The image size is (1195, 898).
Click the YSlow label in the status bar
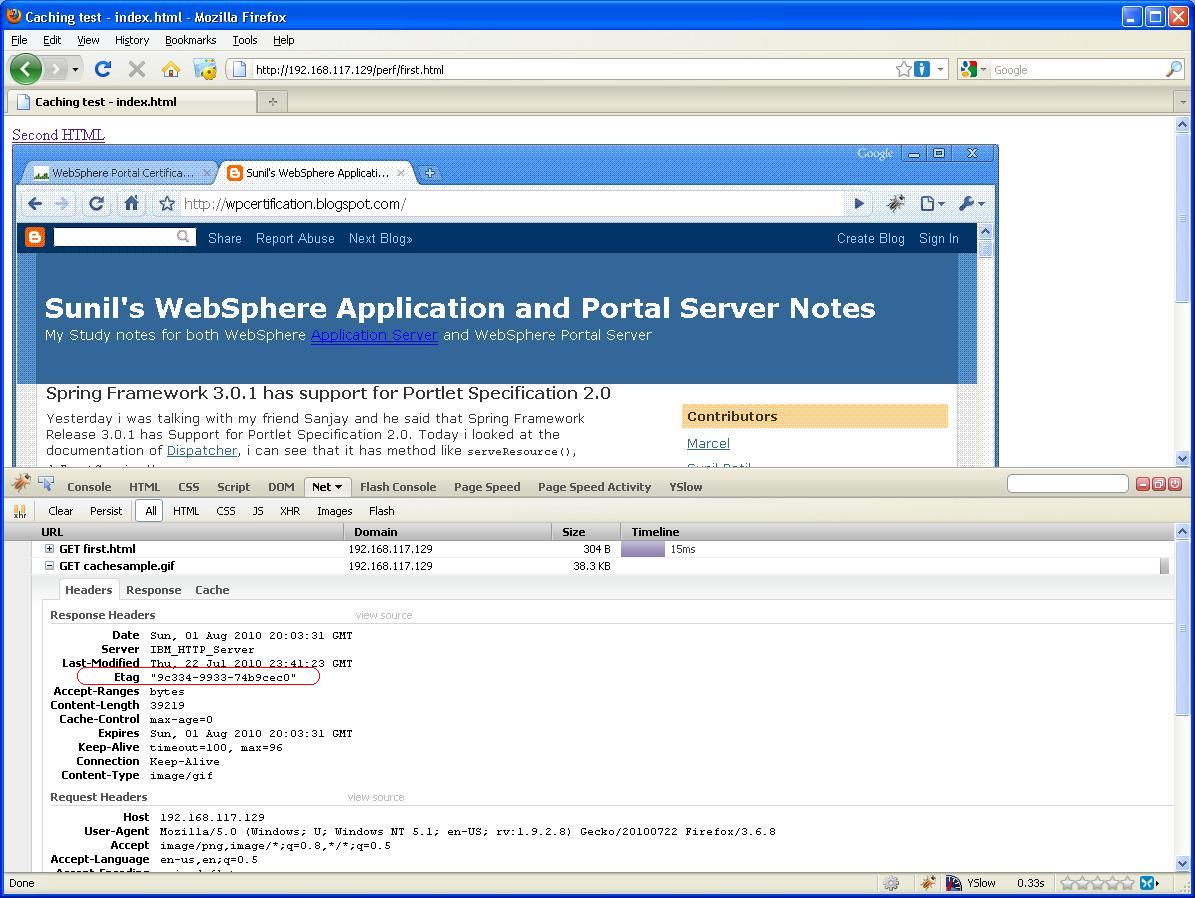[x=982, y=883]
